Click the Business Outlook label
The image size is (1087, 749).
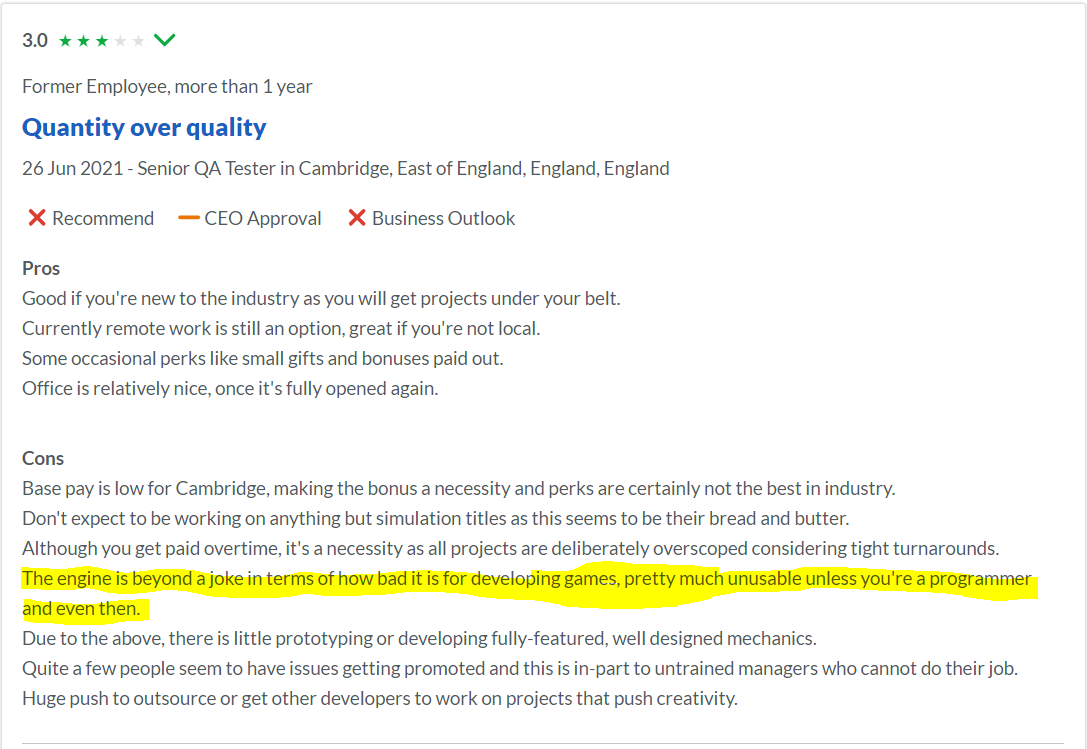tap(444, 218)
